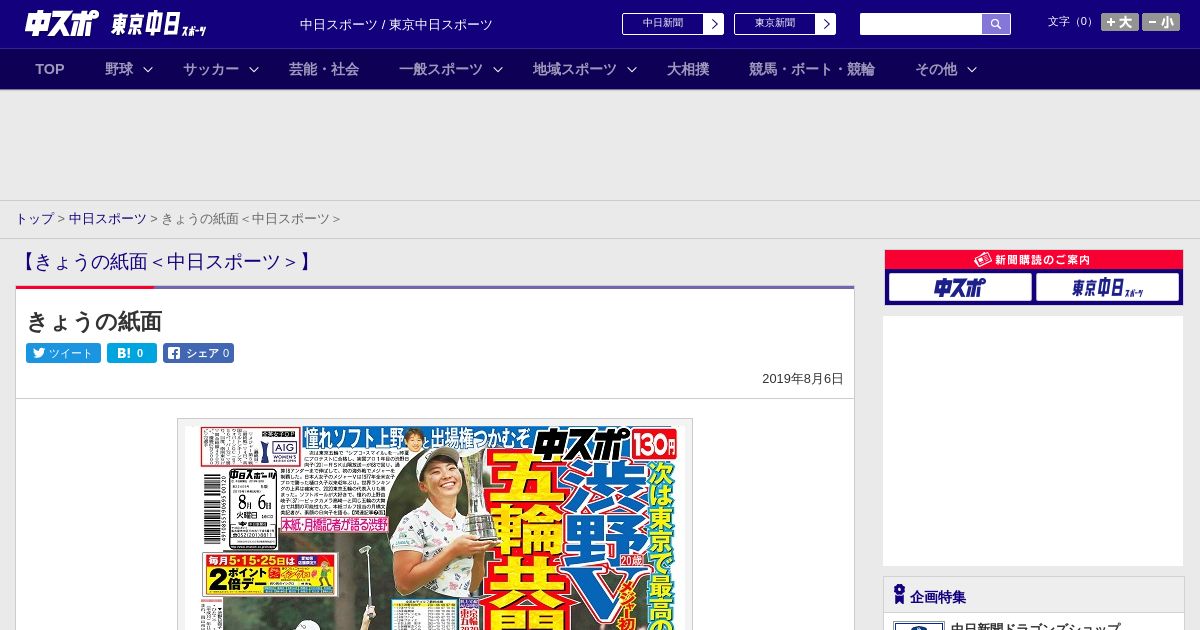This screenshot has height=630, width=1200.
Task: Click 中日スポーツ breadcrumb link
Action: pos(108,219)
